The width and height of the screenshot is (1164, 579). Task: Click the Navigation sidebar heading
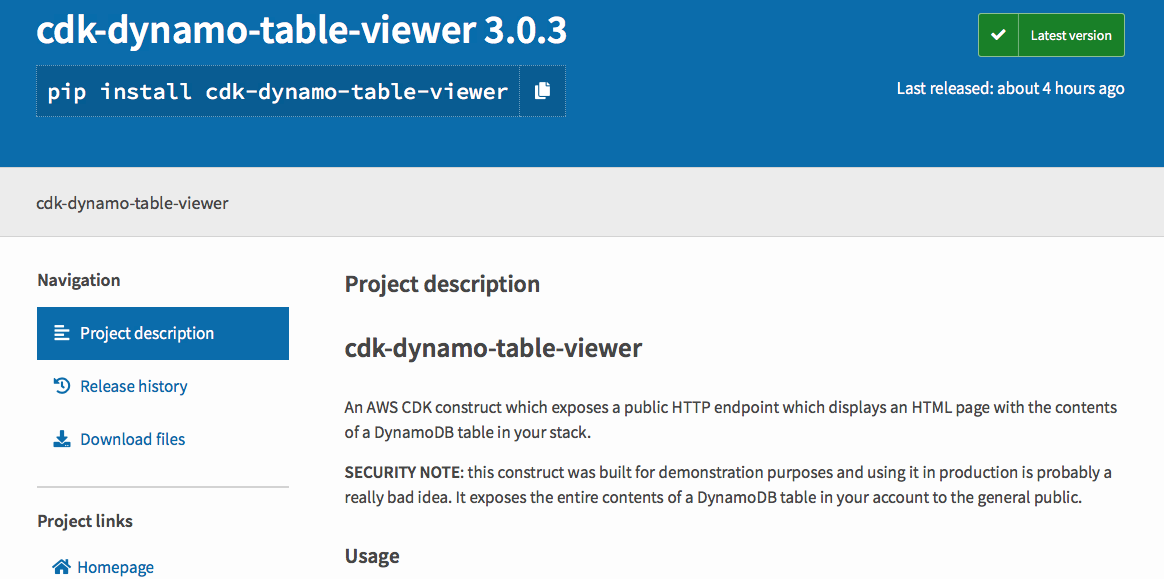[79, 281]
